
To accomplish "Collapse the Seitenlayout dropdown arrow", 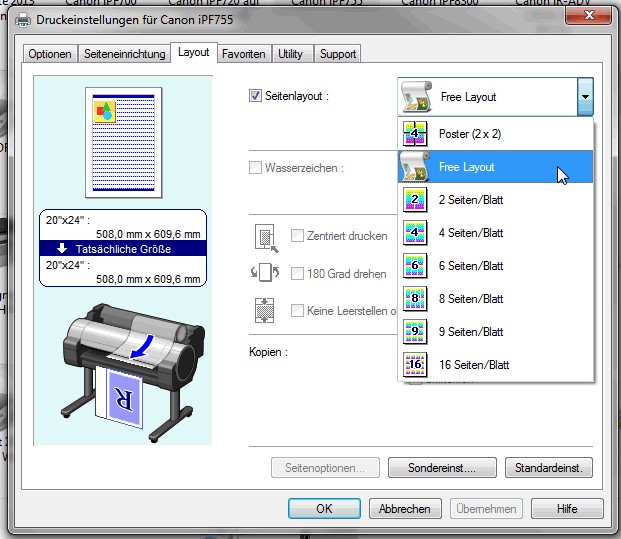I will click(x=584, y=97).
